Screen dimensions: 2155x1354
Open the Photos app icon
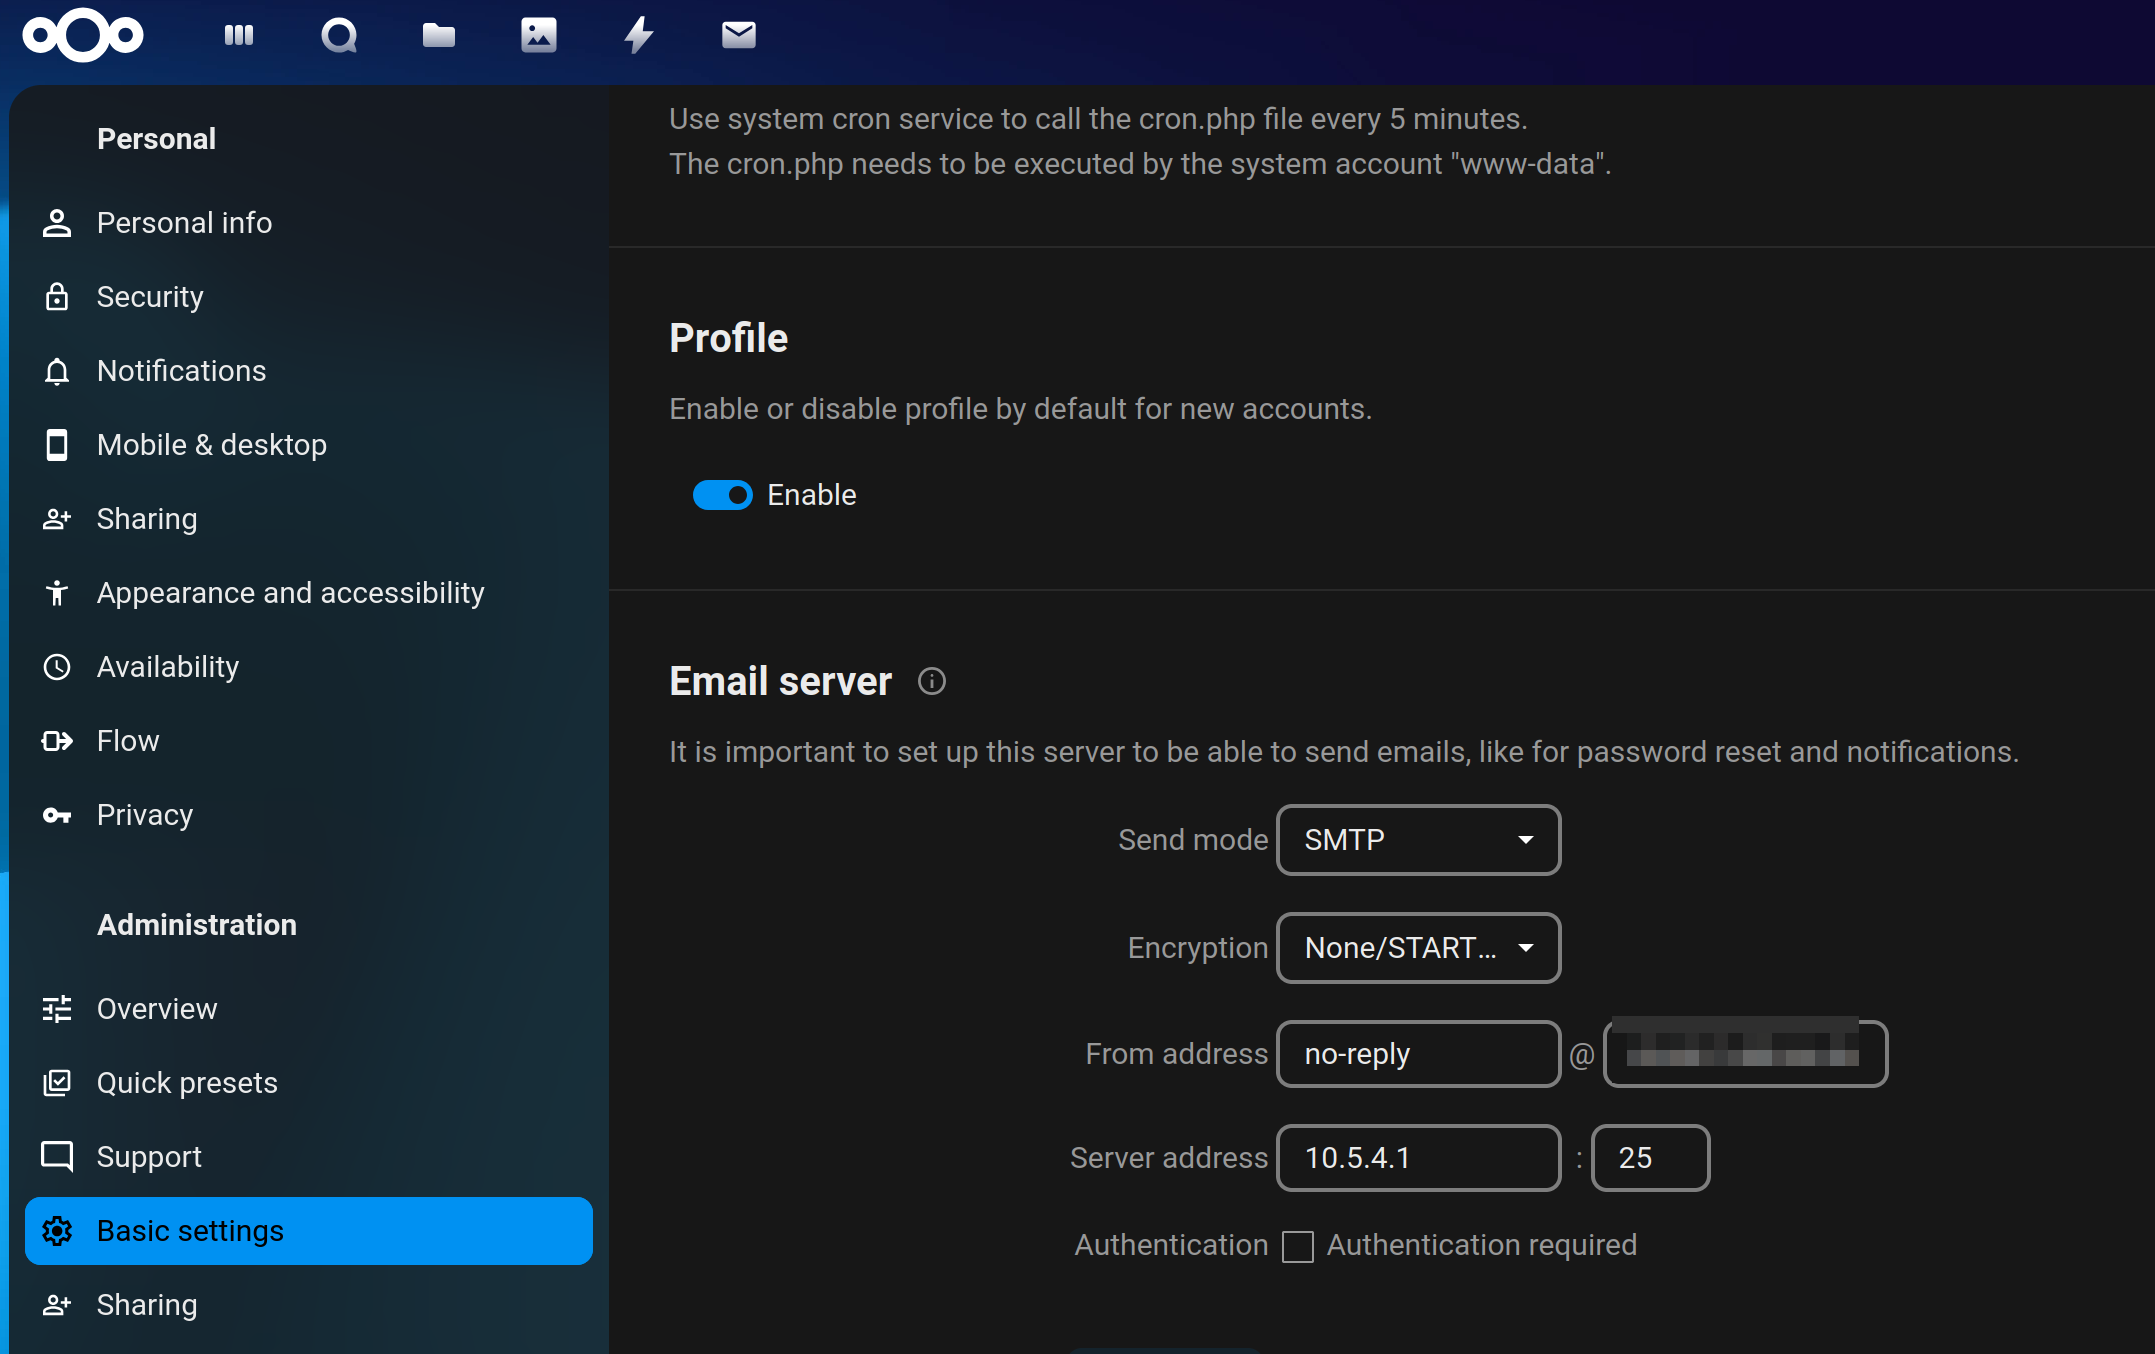[539, 36]
